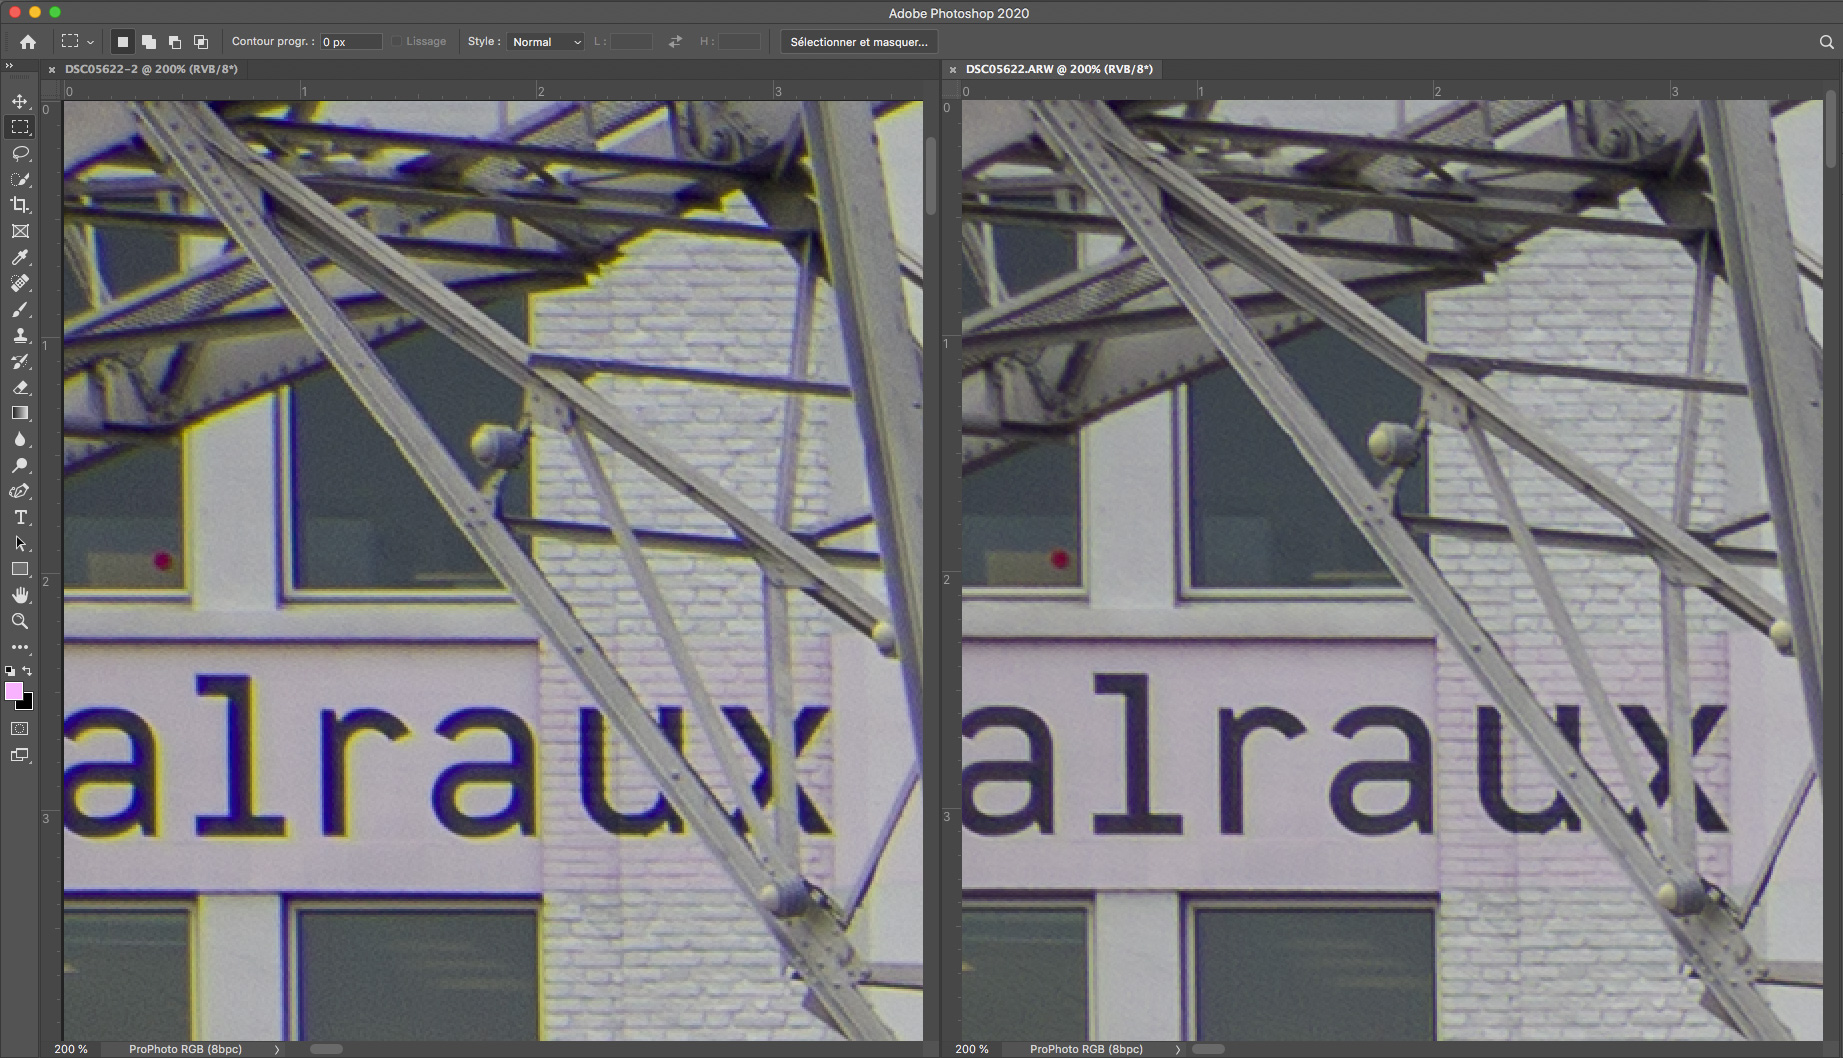The image size is (1843, 1058).
Task: Select the Lasso tool
Action: click(20, 154)
